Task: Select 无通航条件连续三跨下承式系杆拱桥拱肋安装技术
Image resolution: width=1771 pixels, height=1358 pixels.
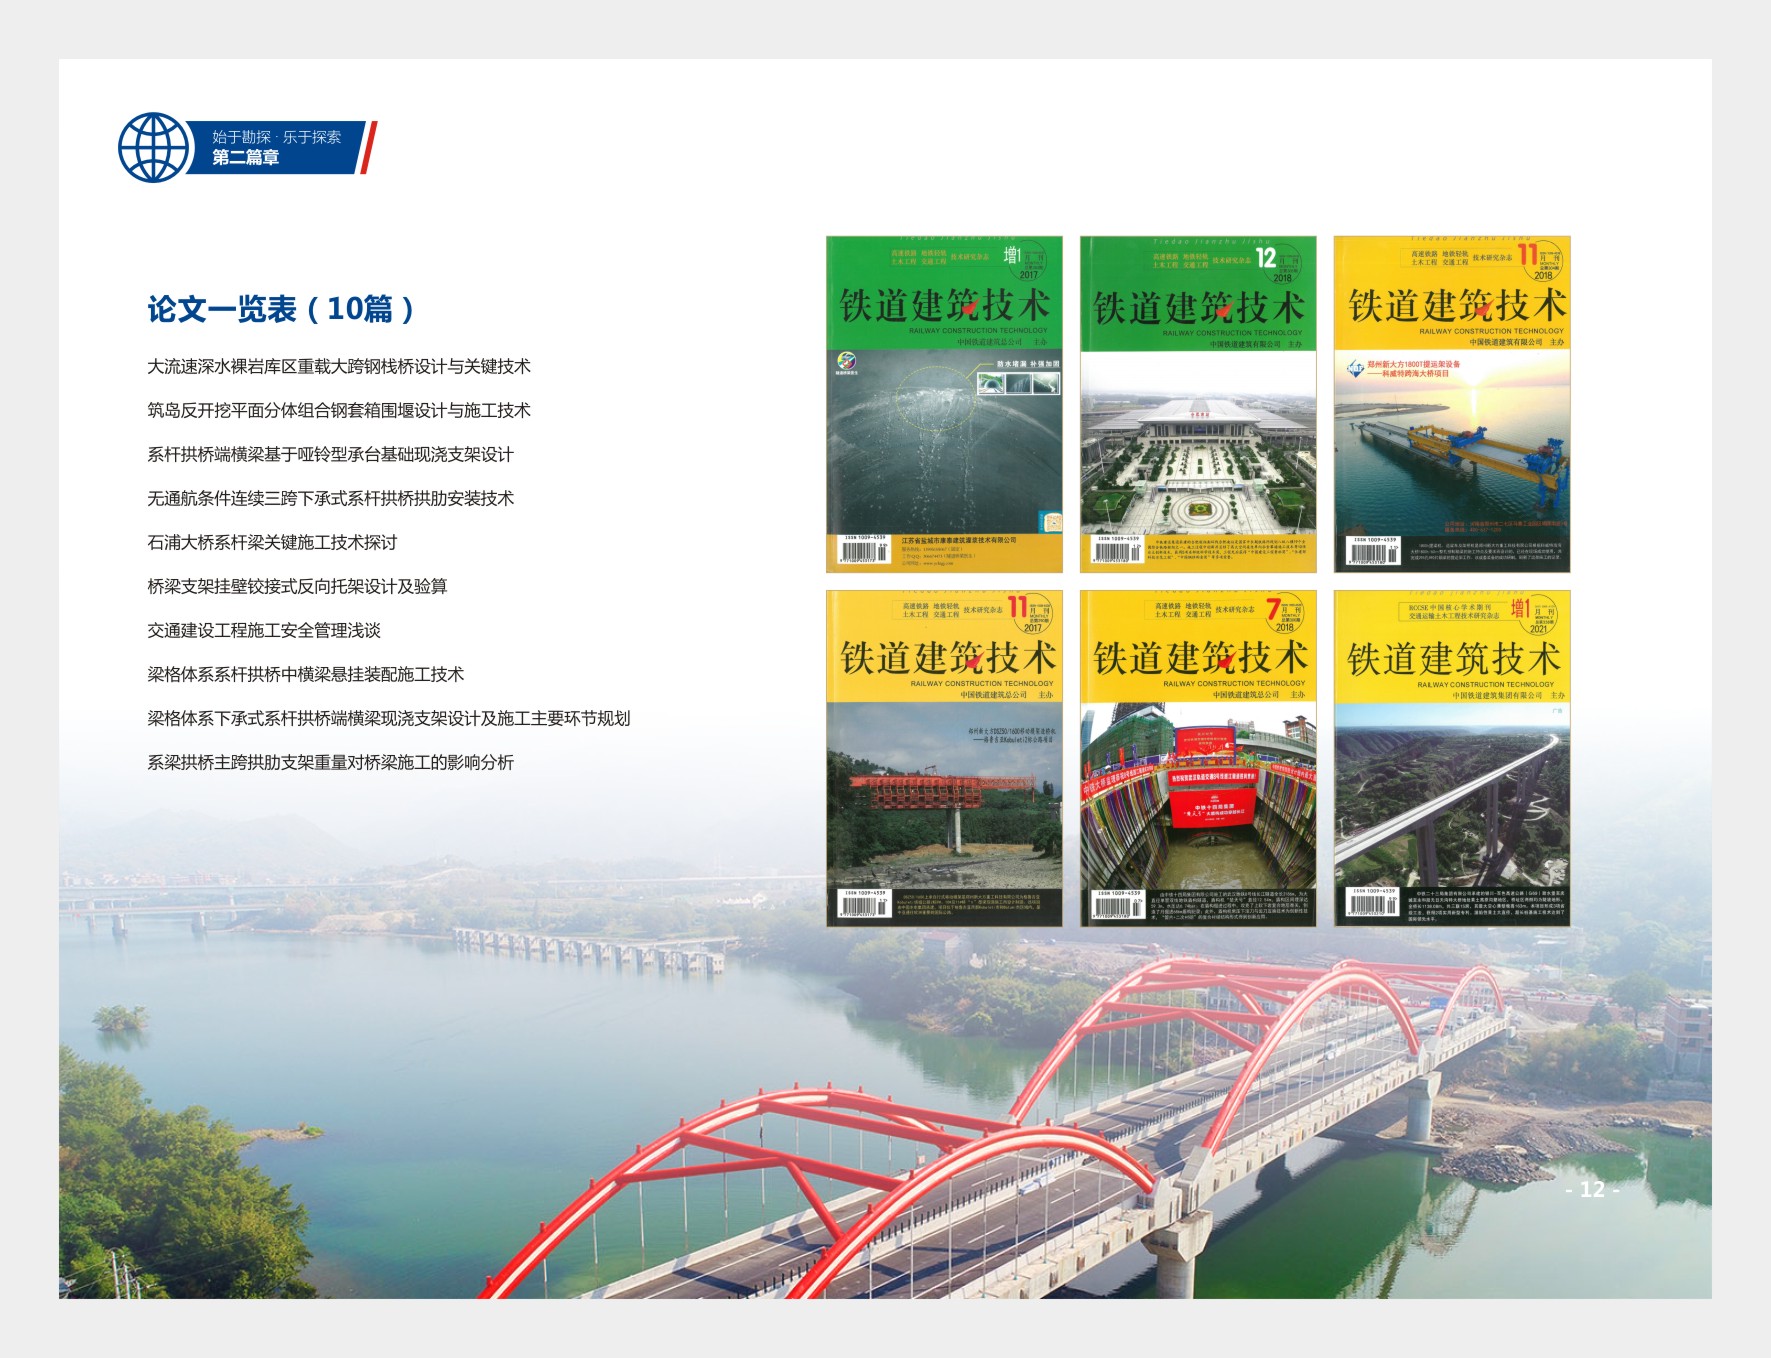Action: [330, 499]
